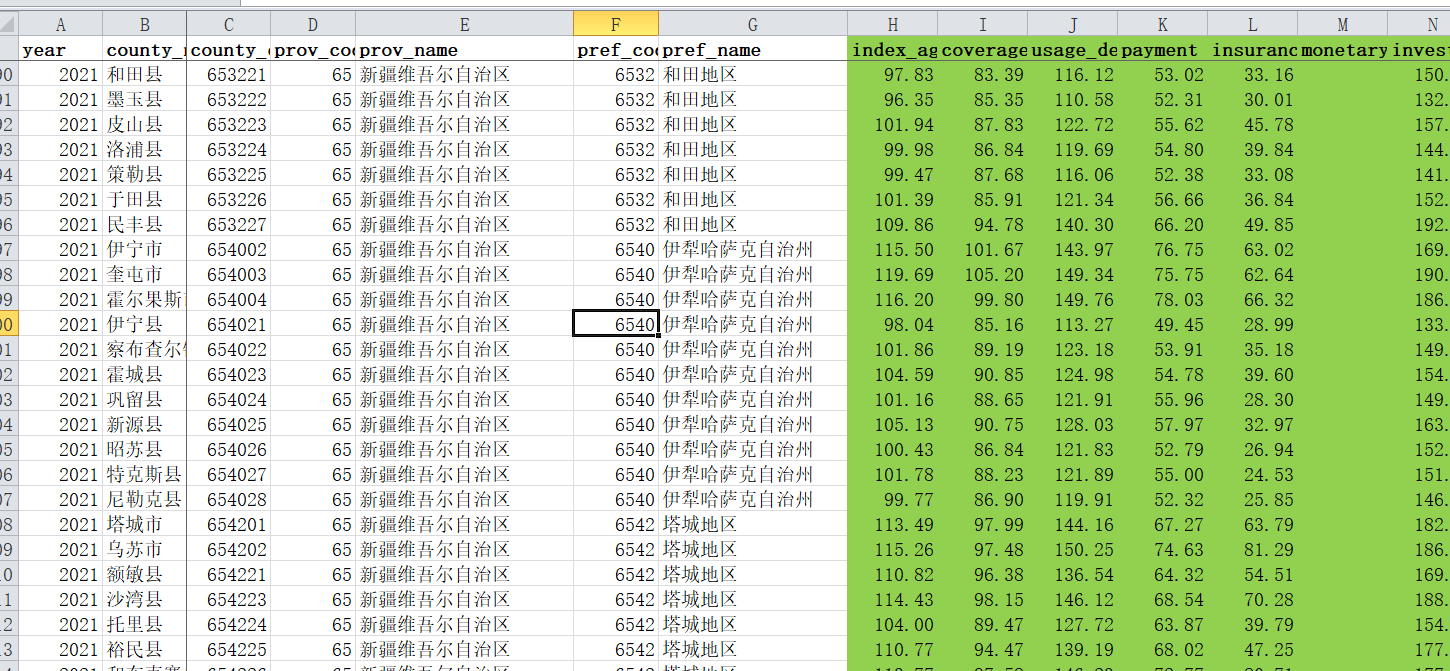1450x671 pixels.
Task: Select column E header
Action: [x=465, y=24]
